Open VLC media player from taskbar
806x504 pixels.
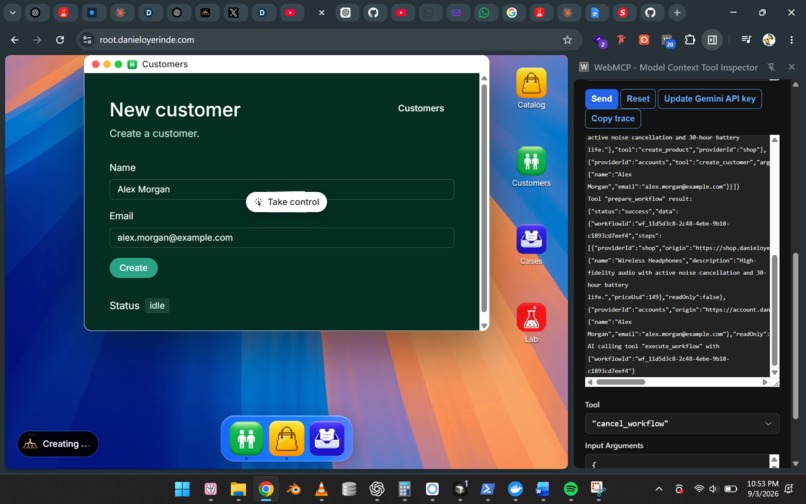(321, 489)
